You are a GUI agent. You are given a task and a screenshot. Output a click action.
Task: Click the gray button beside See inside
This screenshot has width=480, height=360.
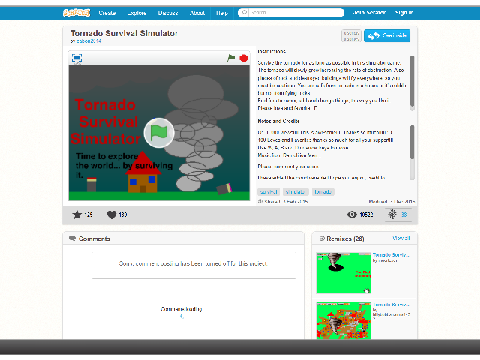[x=351, y=36]
